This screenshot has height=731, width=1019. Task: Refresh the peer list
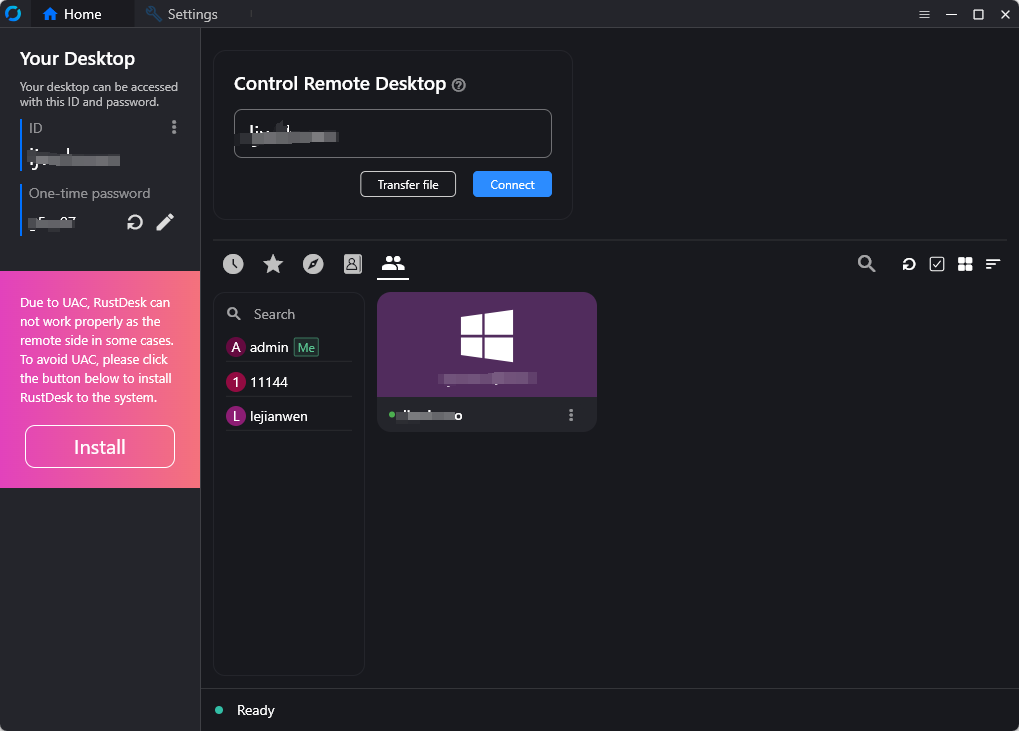point(909,264)
